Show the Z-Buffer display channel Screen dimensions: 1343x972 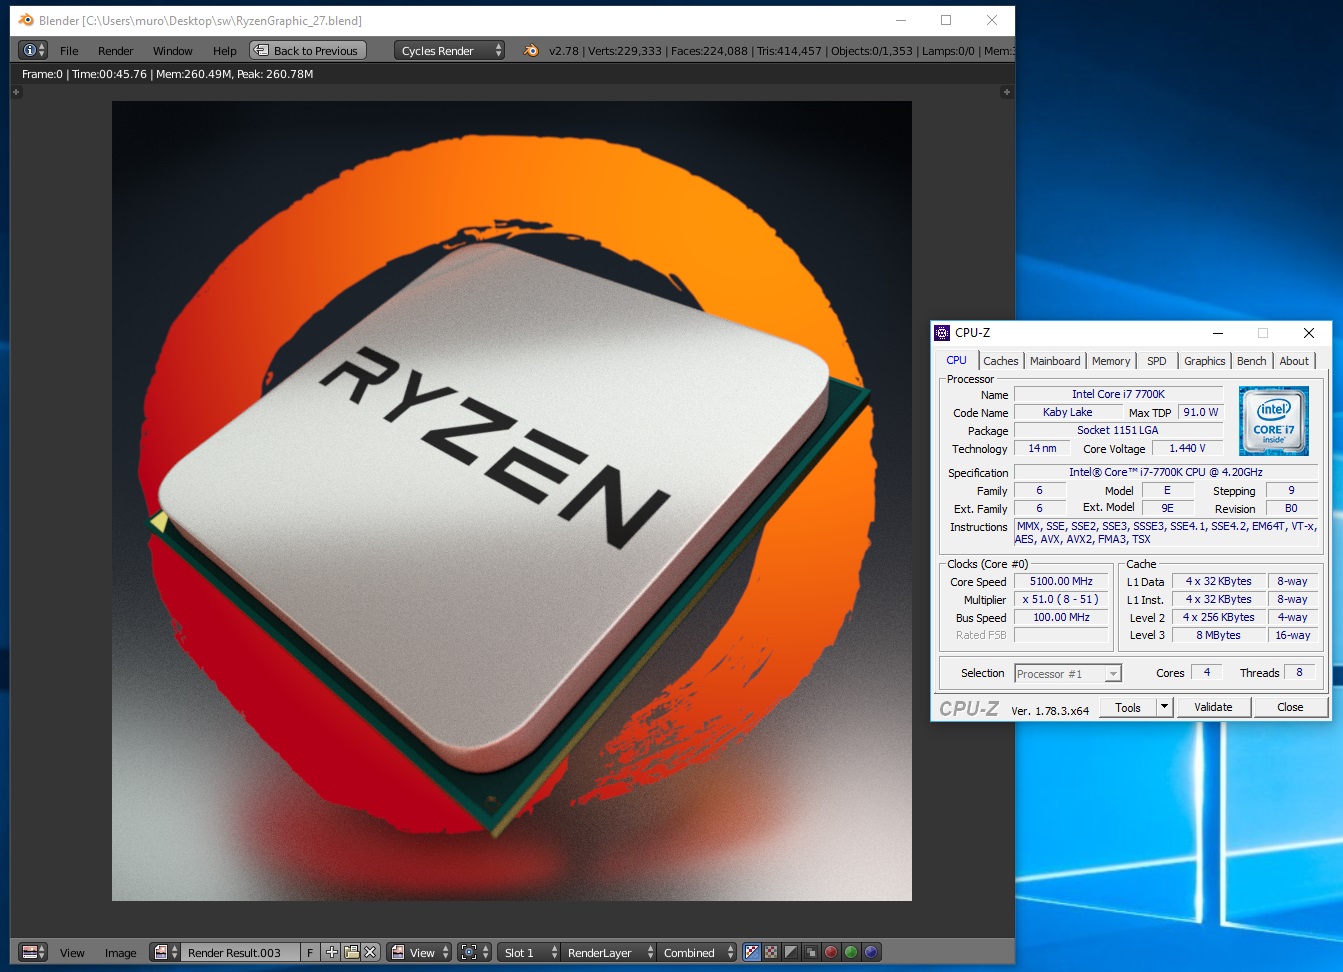pos(811,952)
